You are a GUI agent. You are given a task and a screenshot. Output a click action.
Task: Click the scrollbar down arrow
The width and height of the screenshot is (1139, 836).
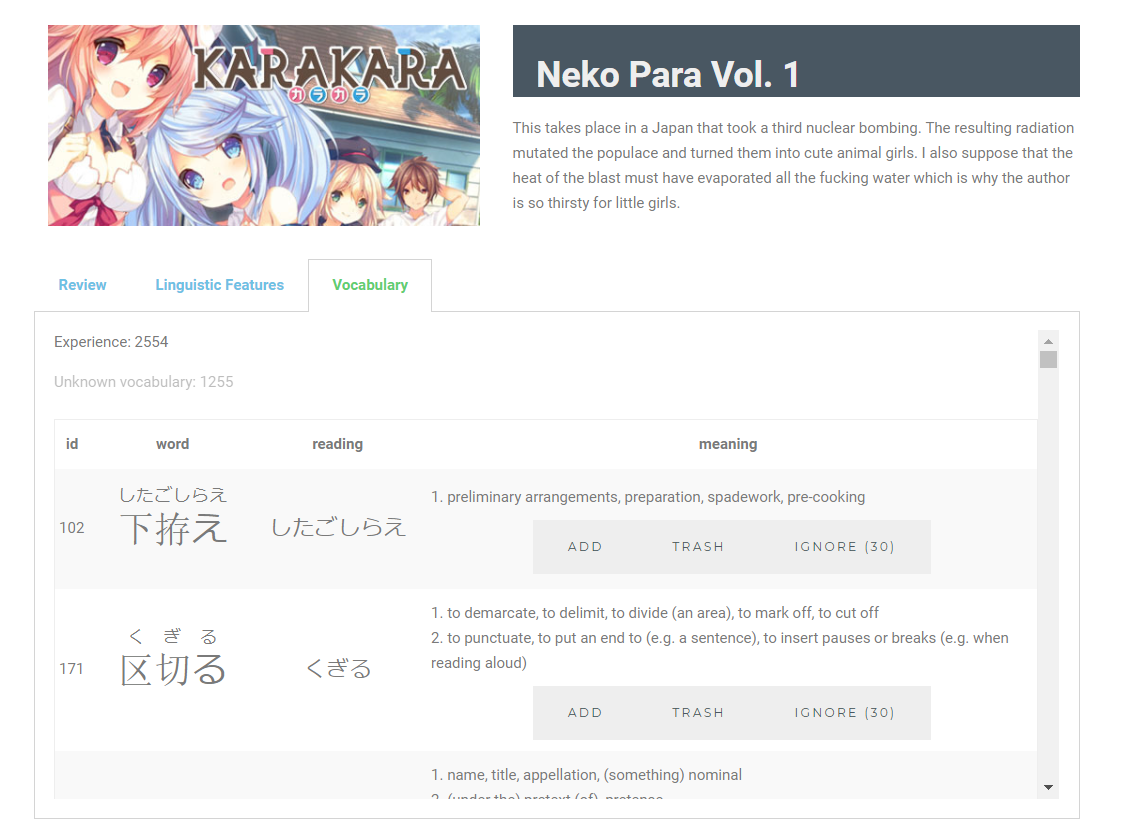point(1048,787)
